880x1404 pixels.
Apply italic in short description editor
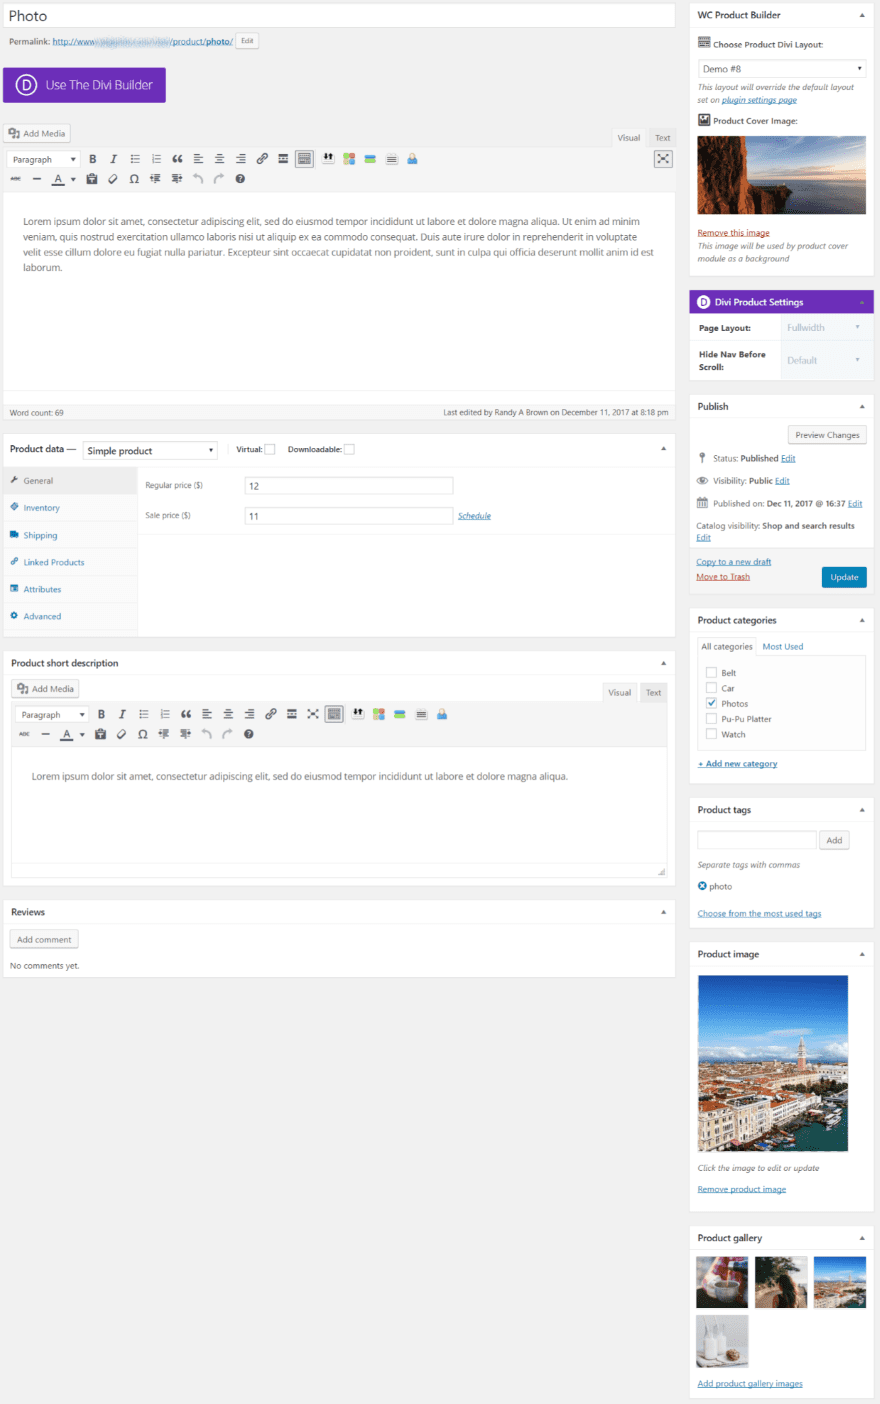[x=122, y=714]
